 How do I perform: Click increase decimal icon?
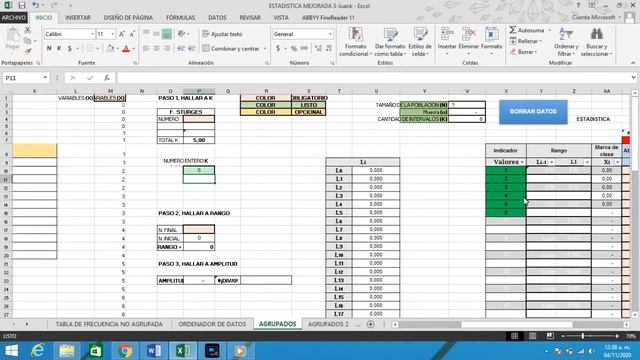click(x=318, y=49)
